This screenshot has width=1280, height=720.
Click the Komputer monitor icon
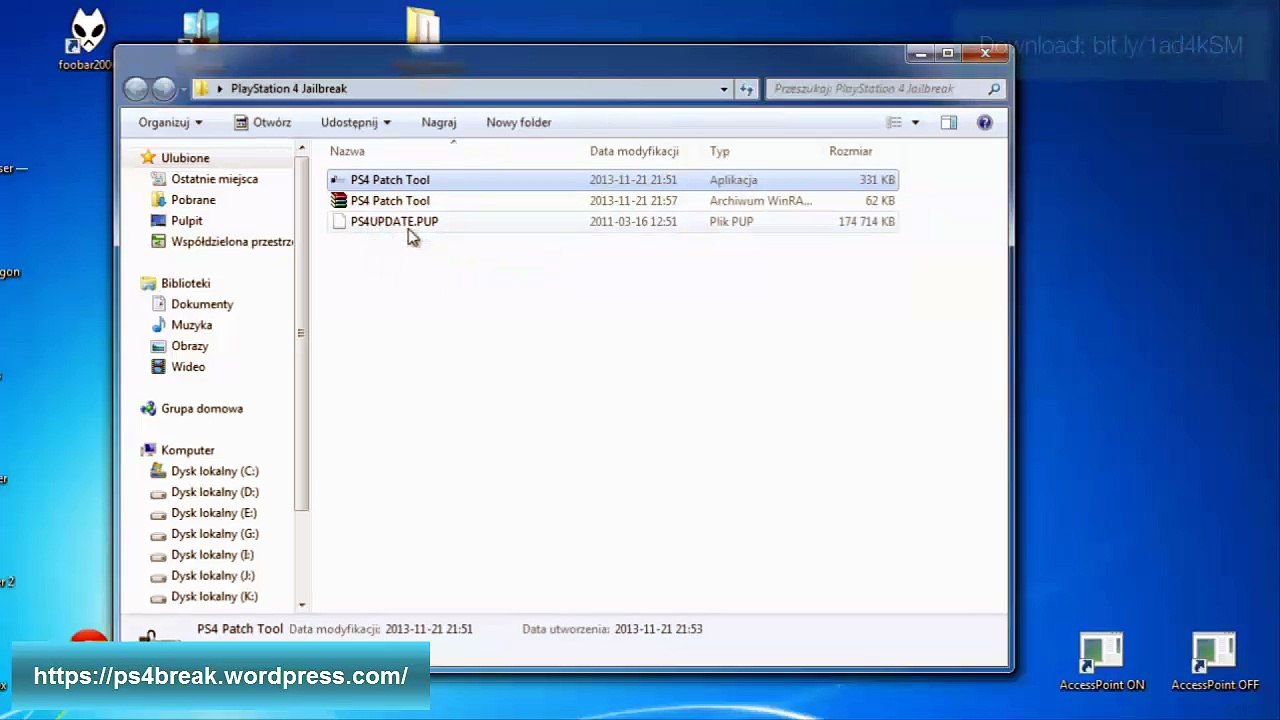point(148,451)
